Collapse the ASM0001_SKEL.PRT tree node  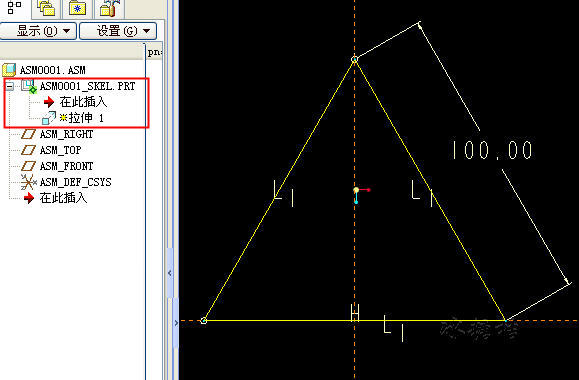[10, 87]
